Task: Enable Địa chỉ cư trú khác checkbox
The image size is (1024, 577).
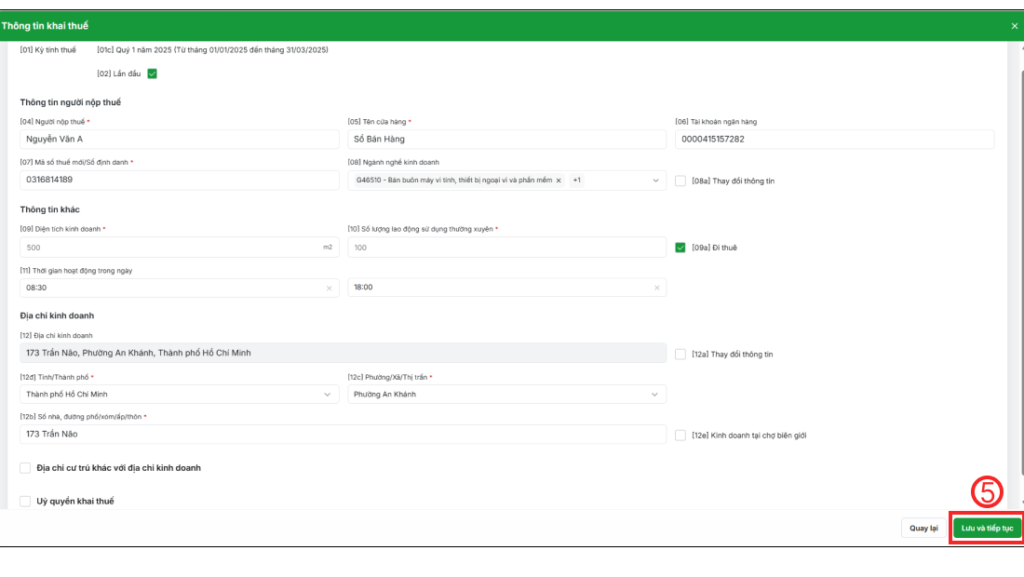Action: pos(26,467)
